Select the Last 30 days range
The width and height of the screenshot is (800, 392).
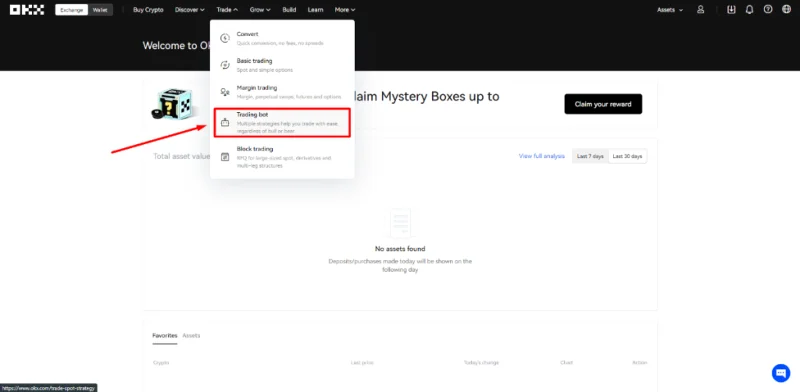[x=628, y=156]
